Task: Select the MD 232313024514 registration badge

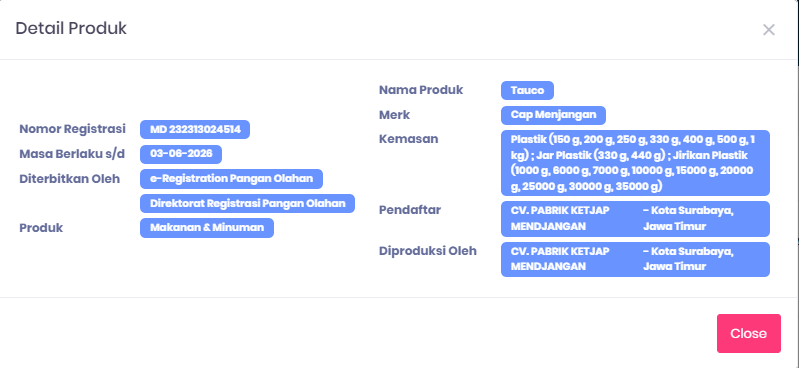Action: tap(195, 129)
